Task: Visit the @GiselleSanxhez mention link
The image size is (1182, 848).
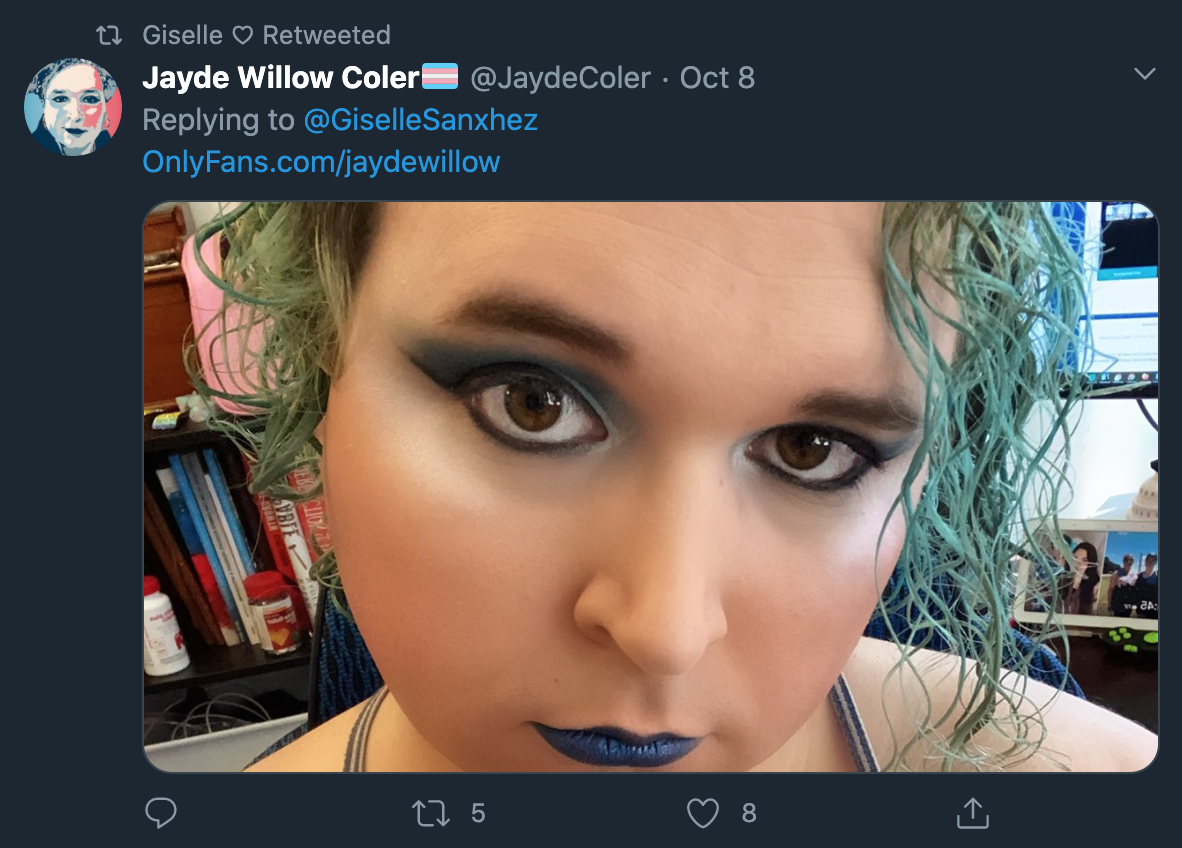Action: [x=421, y=120]
